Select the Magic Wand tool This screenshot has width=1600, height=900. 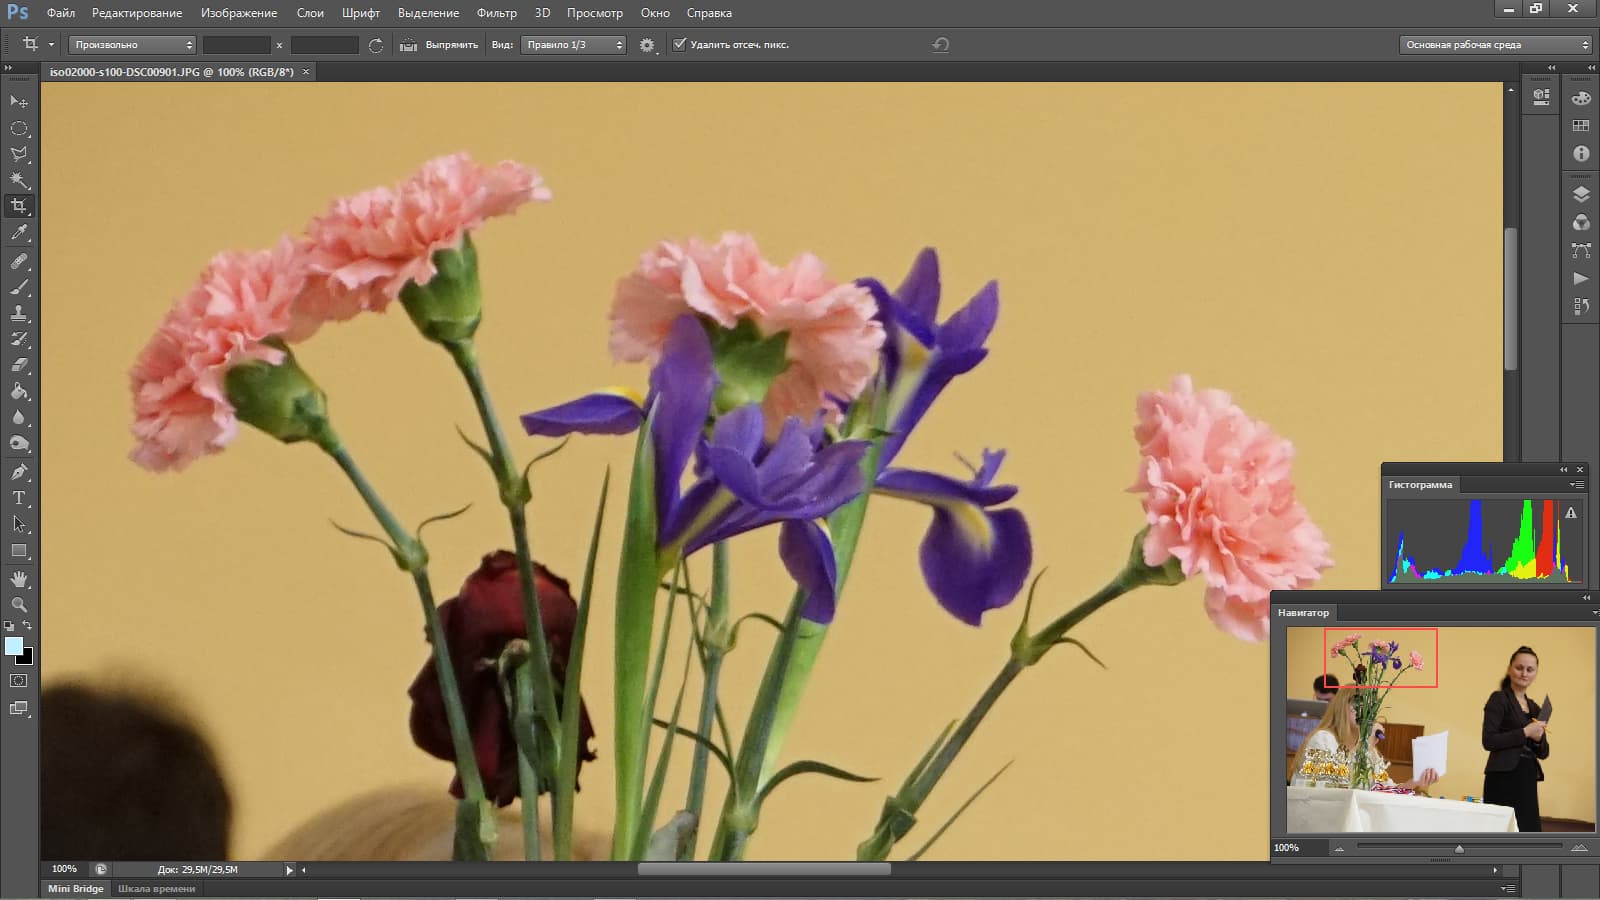click(x=19, y=180)
